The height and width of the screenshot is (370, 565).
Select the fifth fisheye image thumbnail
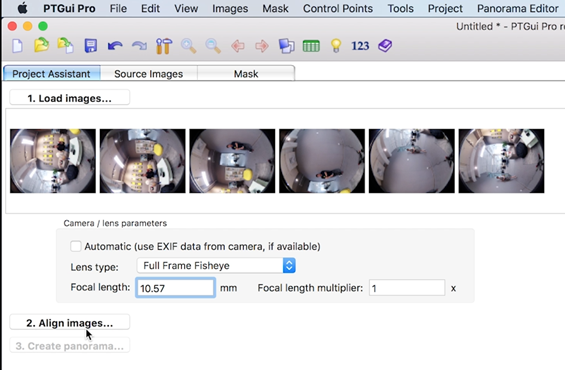(412, 161)
